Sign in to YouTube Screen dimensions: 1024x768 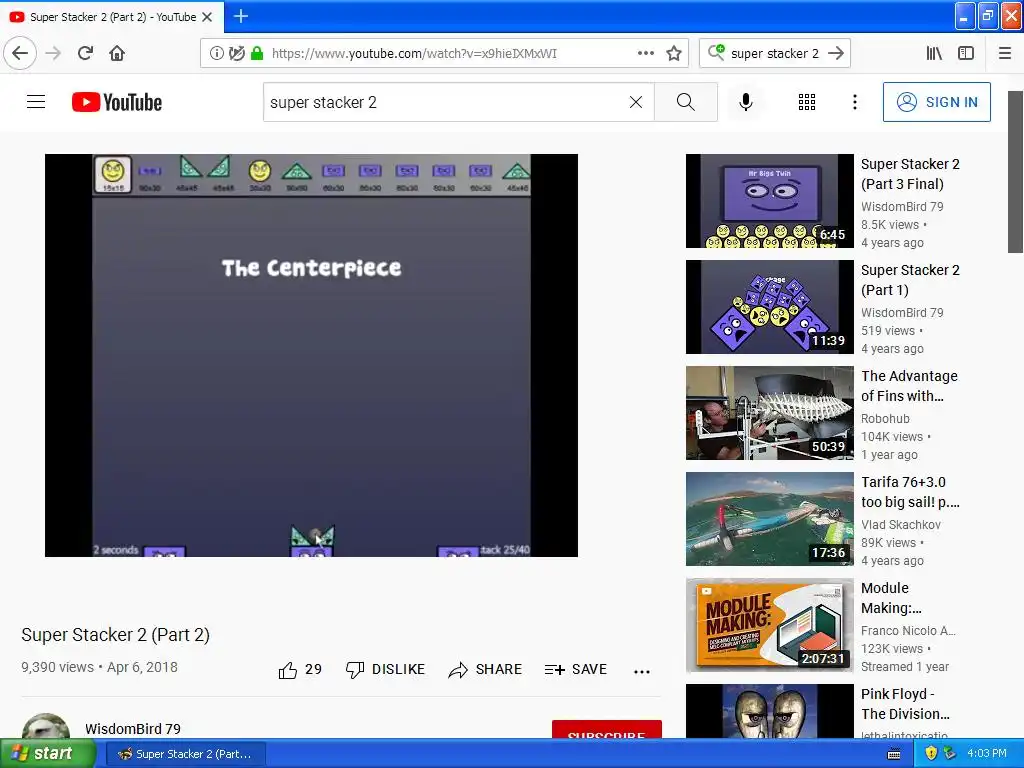[x=936, y=102]
